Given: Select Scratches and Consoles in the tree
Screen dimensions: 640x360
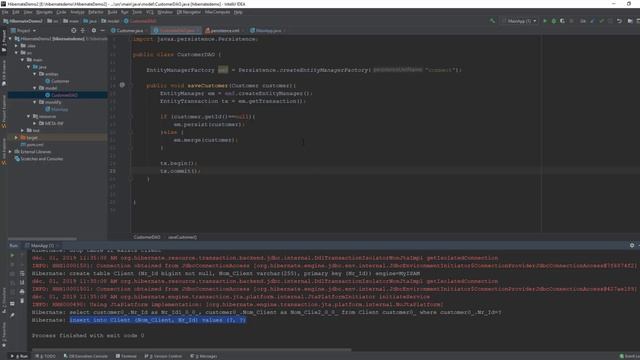Looking at the screenshot, I should click(x=39, y=159).
